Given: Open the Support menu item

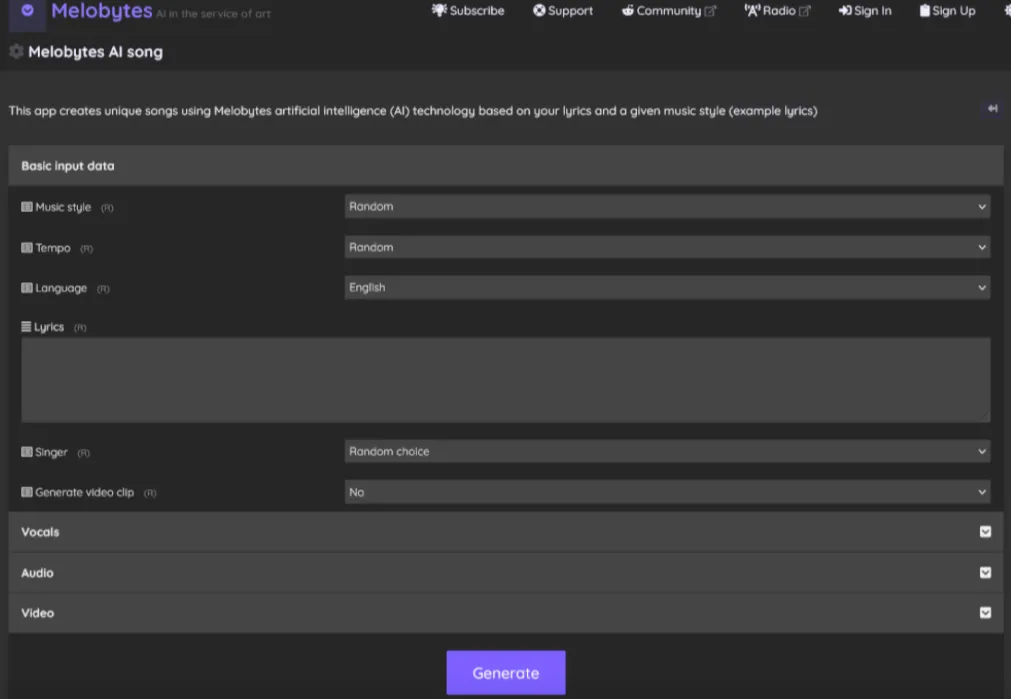Looking at the screenshot, I should pyautogui.click(x=563, y=10).
